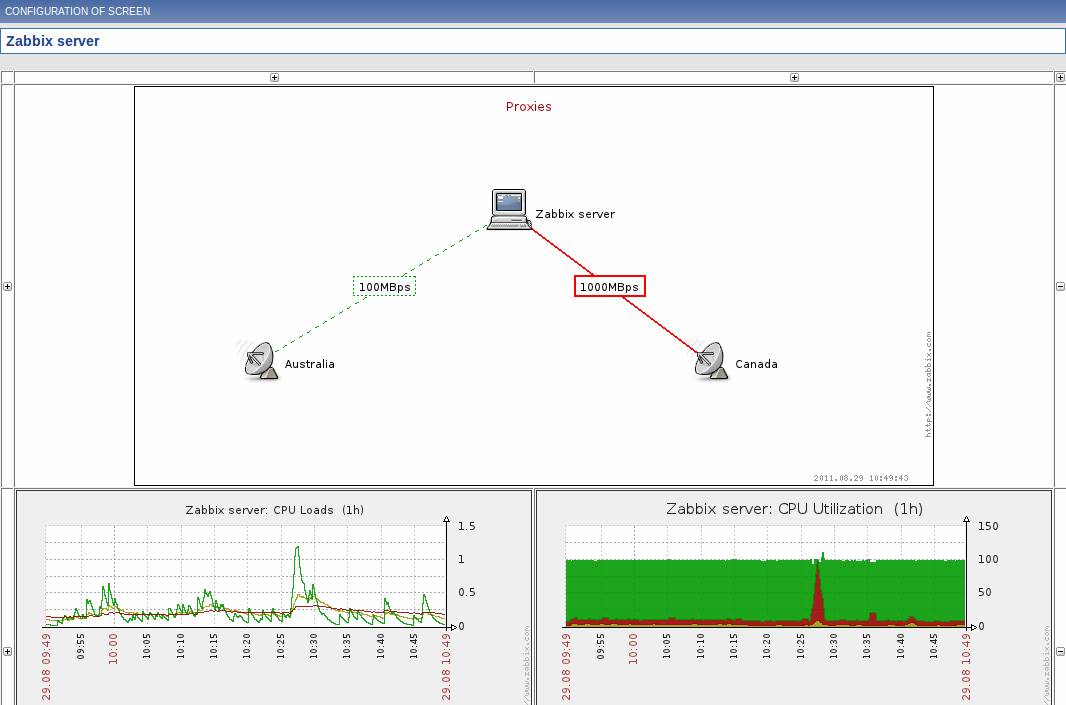The width and height of the screenshot is (1066, 705).
Task: Click the Canada label on the map
Action: click(x=756, y=364)
